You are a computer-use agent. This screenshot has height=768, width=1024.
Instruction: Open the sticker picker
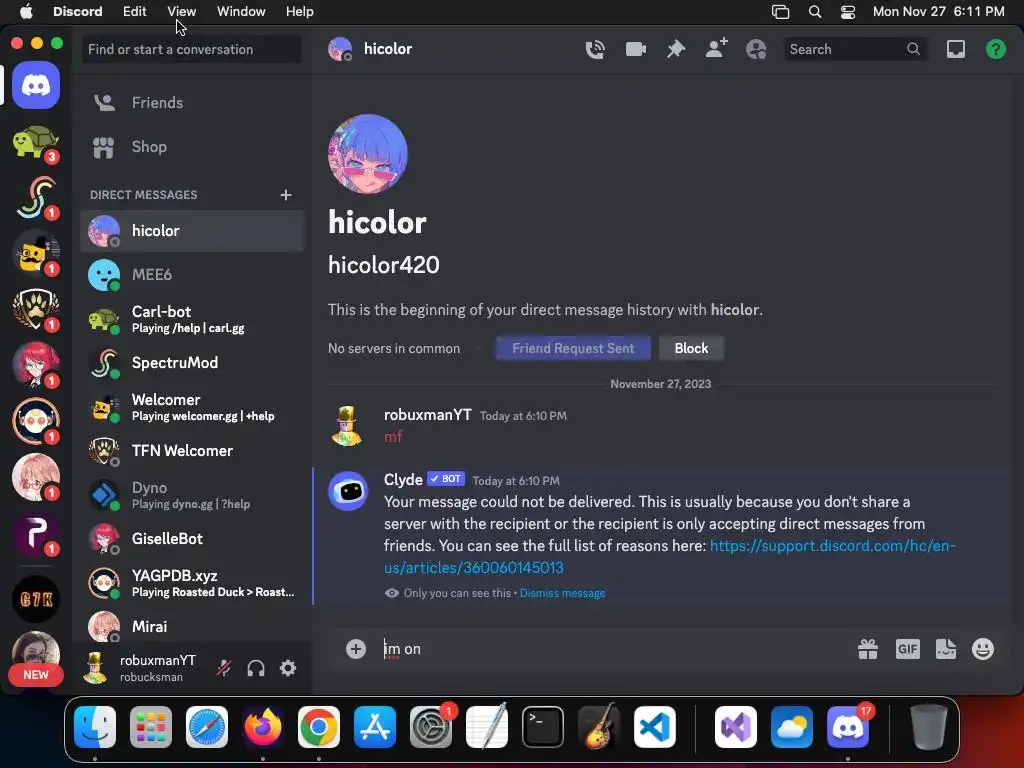[946, 648]
